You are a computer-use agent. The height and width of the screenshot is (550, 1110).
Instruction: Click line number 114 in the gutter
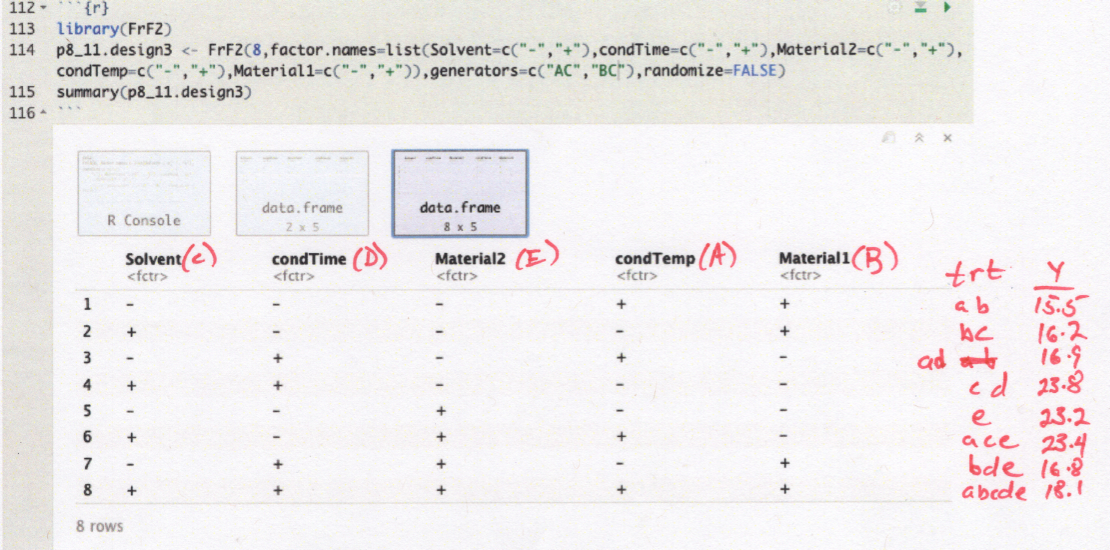click(x=22, y=49)
